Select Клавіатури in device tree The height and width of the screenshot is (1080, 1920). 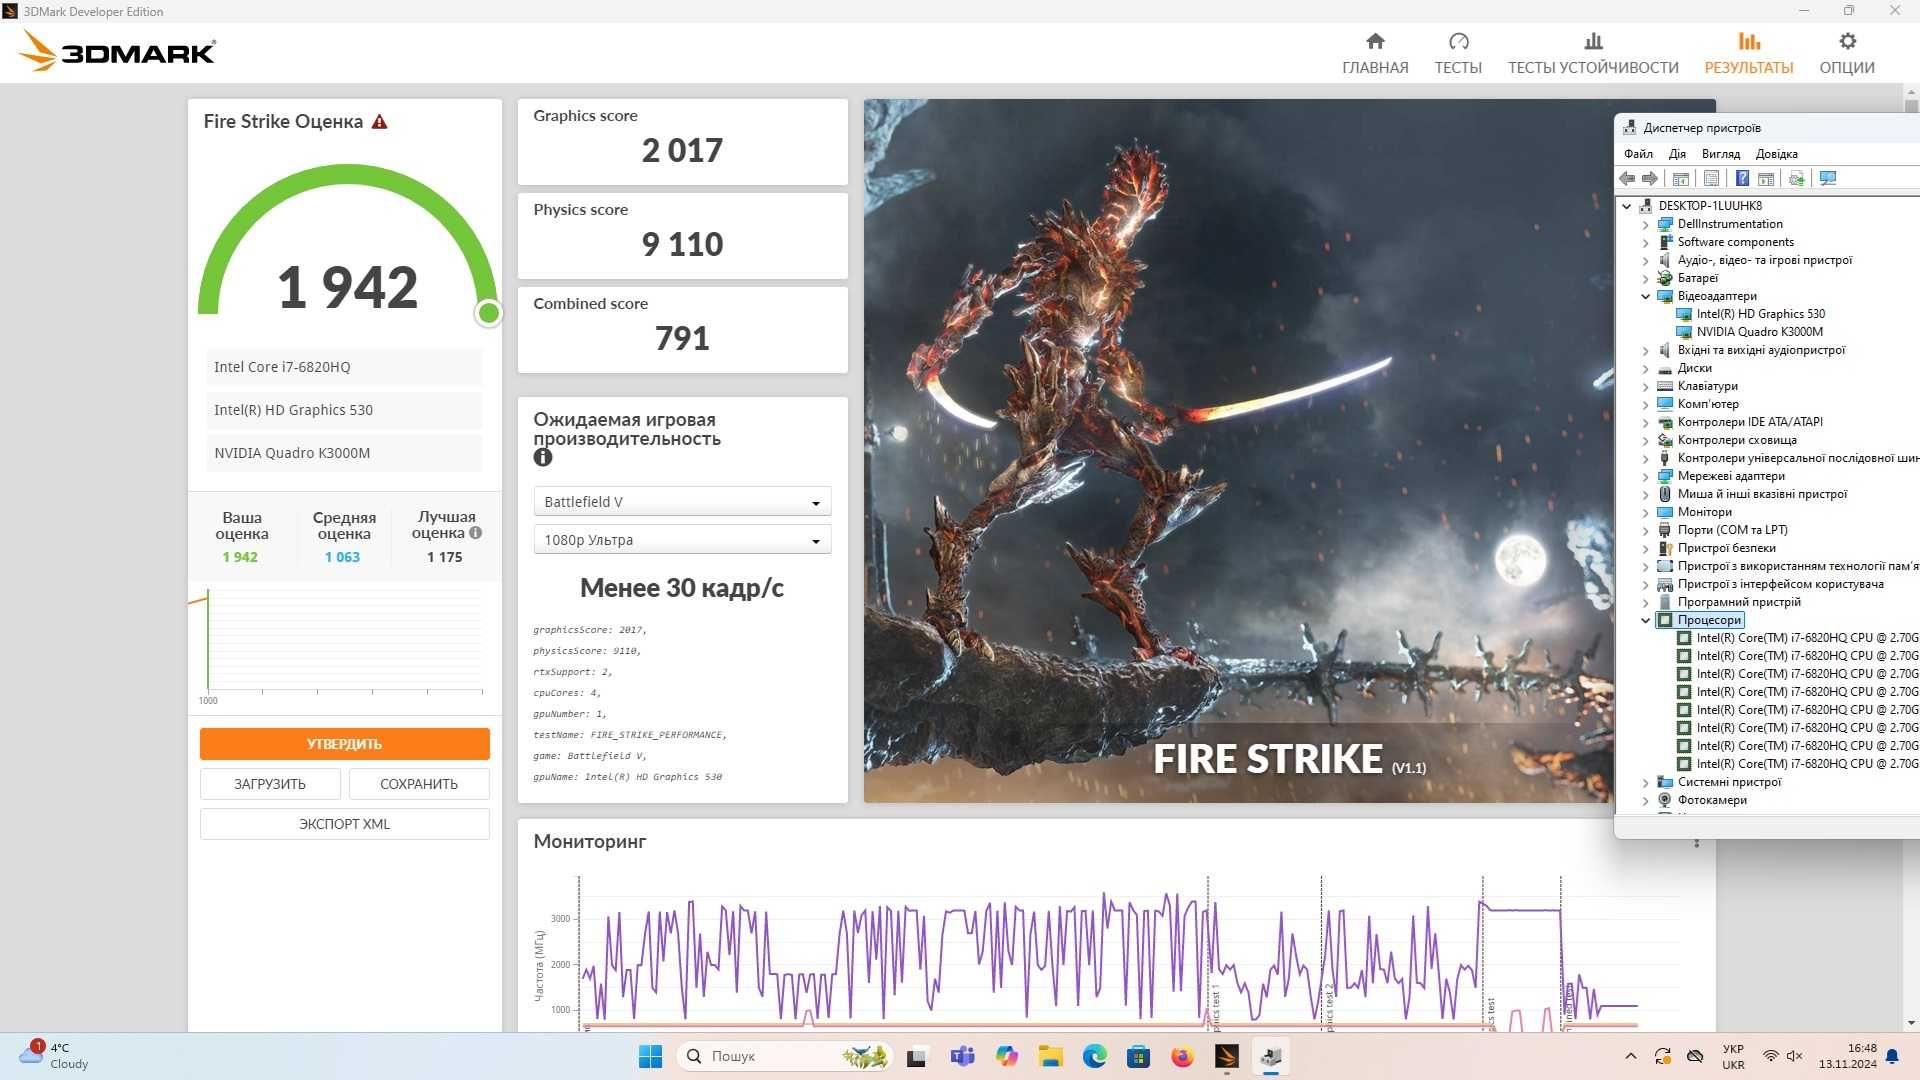[x=1707, y=386]
